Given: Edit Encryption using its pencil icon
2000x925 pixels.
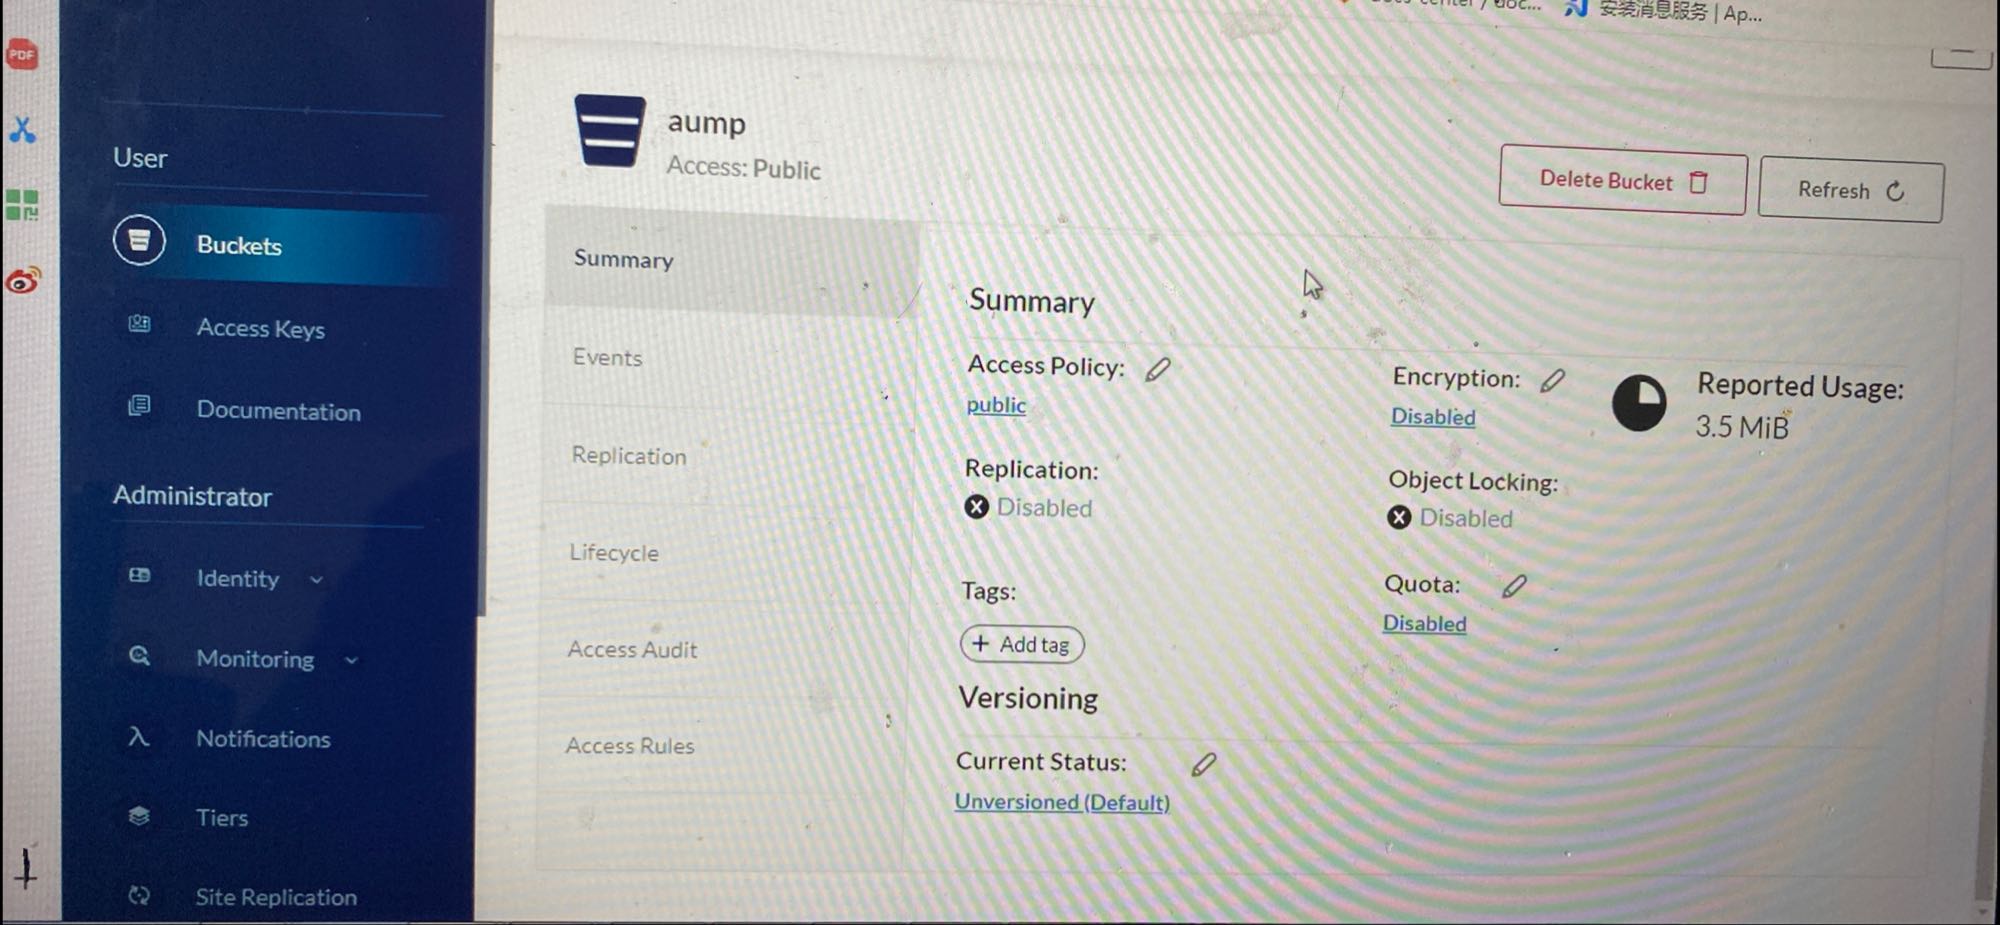Looking at the screenshot, I should coord(1552,381).
